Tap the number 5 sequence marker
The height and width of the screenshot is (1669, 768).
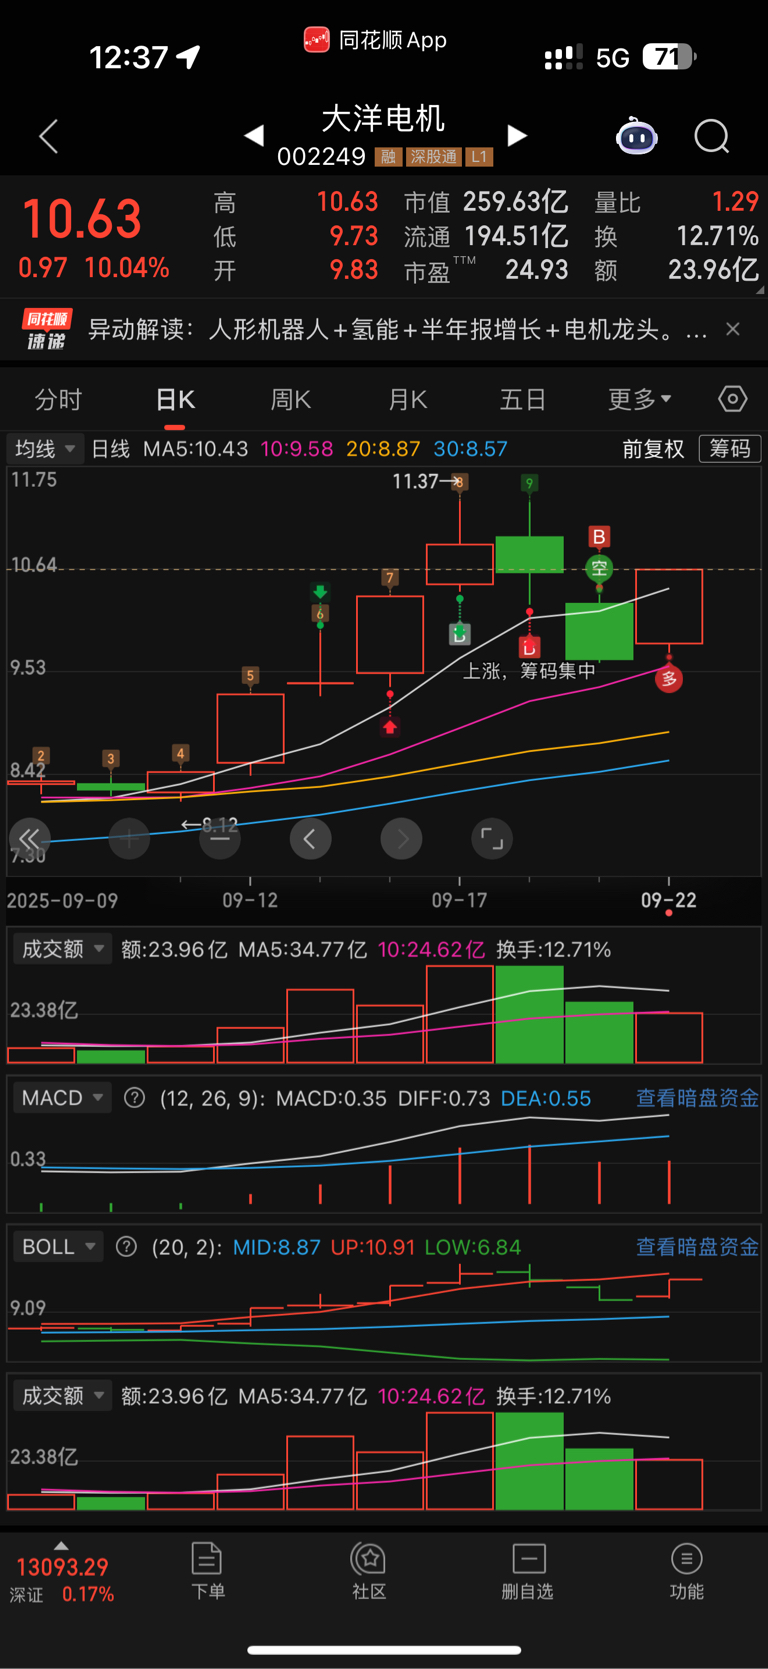pos(250,676)
